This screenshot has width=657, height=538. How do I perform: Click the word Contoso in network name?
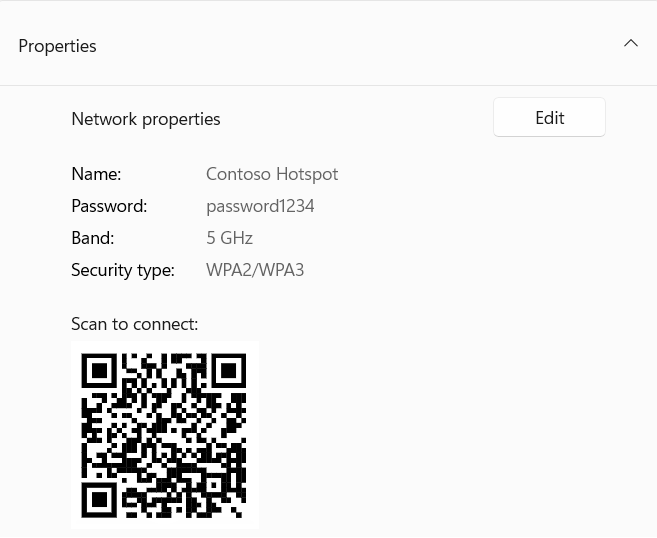pyautogui.click(x=238, y=174)
